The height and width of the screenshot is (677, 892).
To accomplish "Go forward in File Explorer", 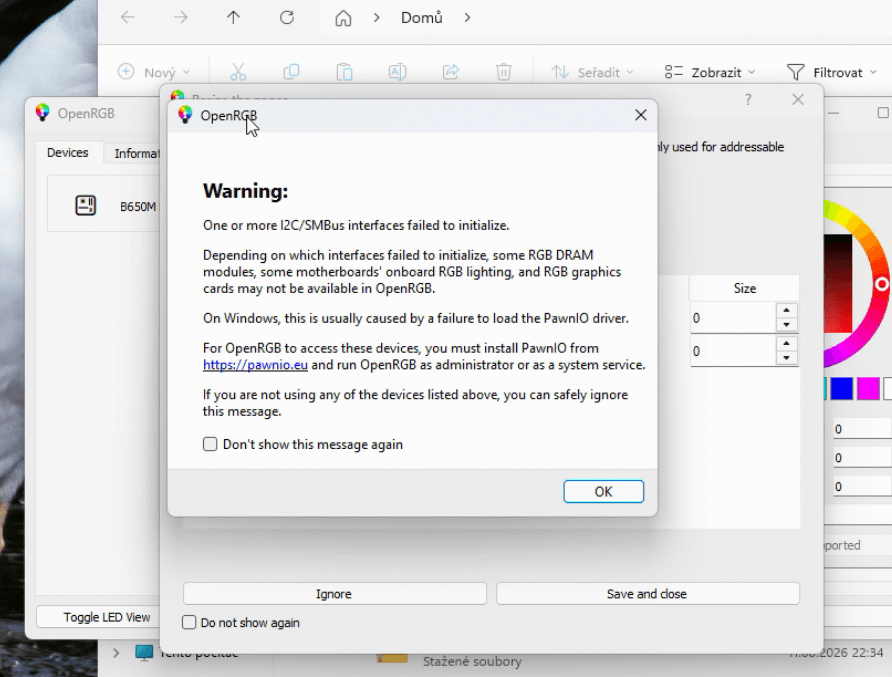I will tap(180, 18).
